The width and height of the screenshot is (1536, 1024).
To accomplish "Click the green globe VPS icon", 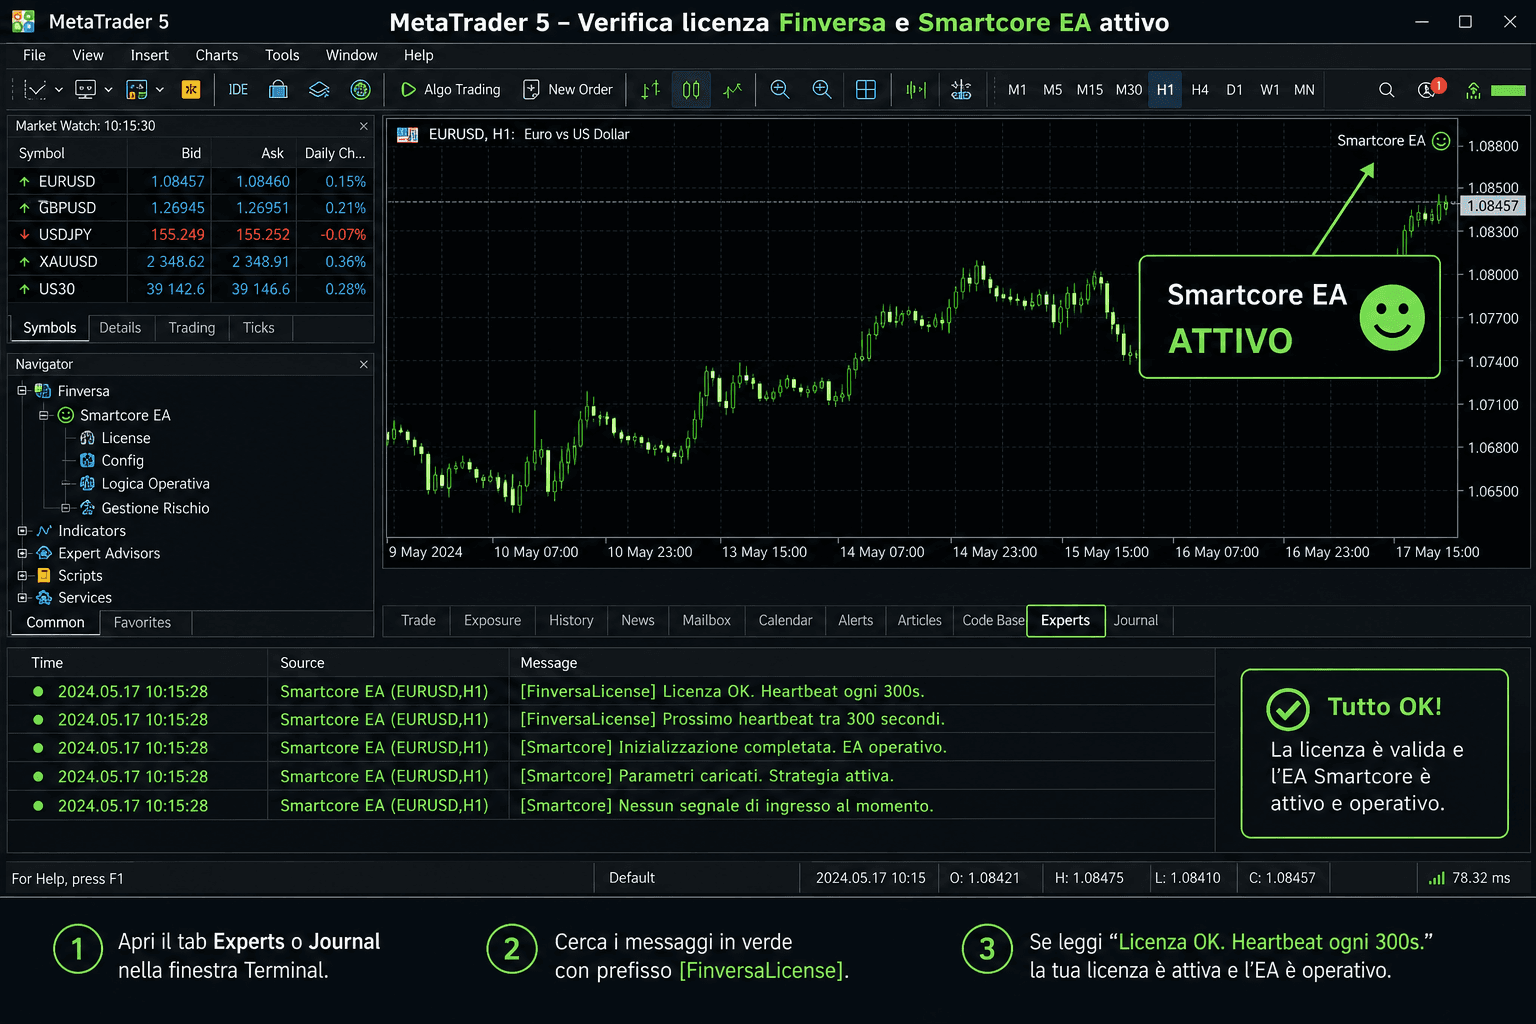I will click(361, 90).
